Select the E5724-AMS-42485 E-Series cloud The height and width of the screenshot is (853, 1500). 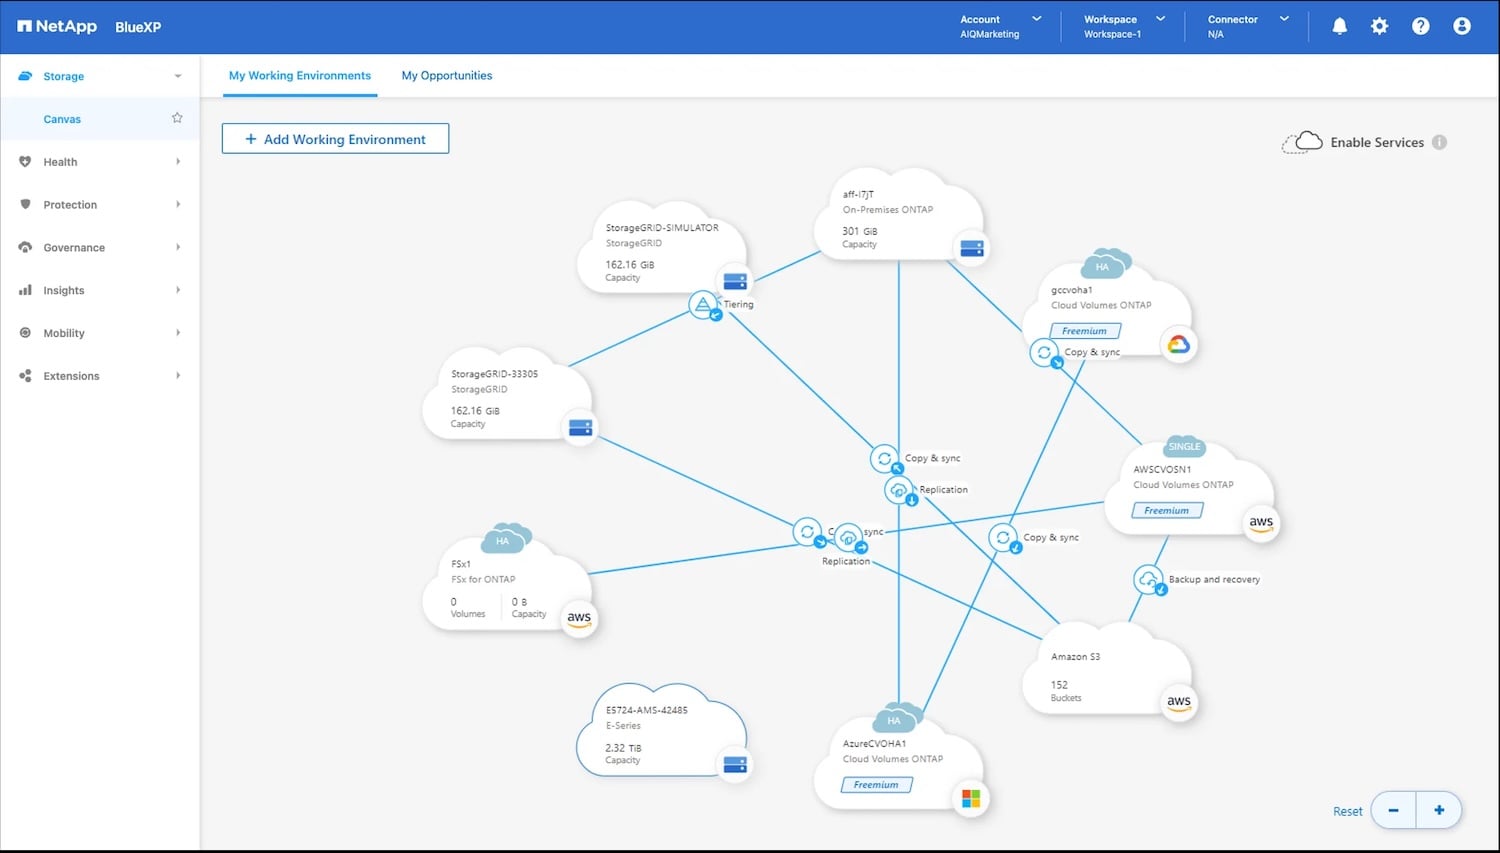[x=662, y=730]
